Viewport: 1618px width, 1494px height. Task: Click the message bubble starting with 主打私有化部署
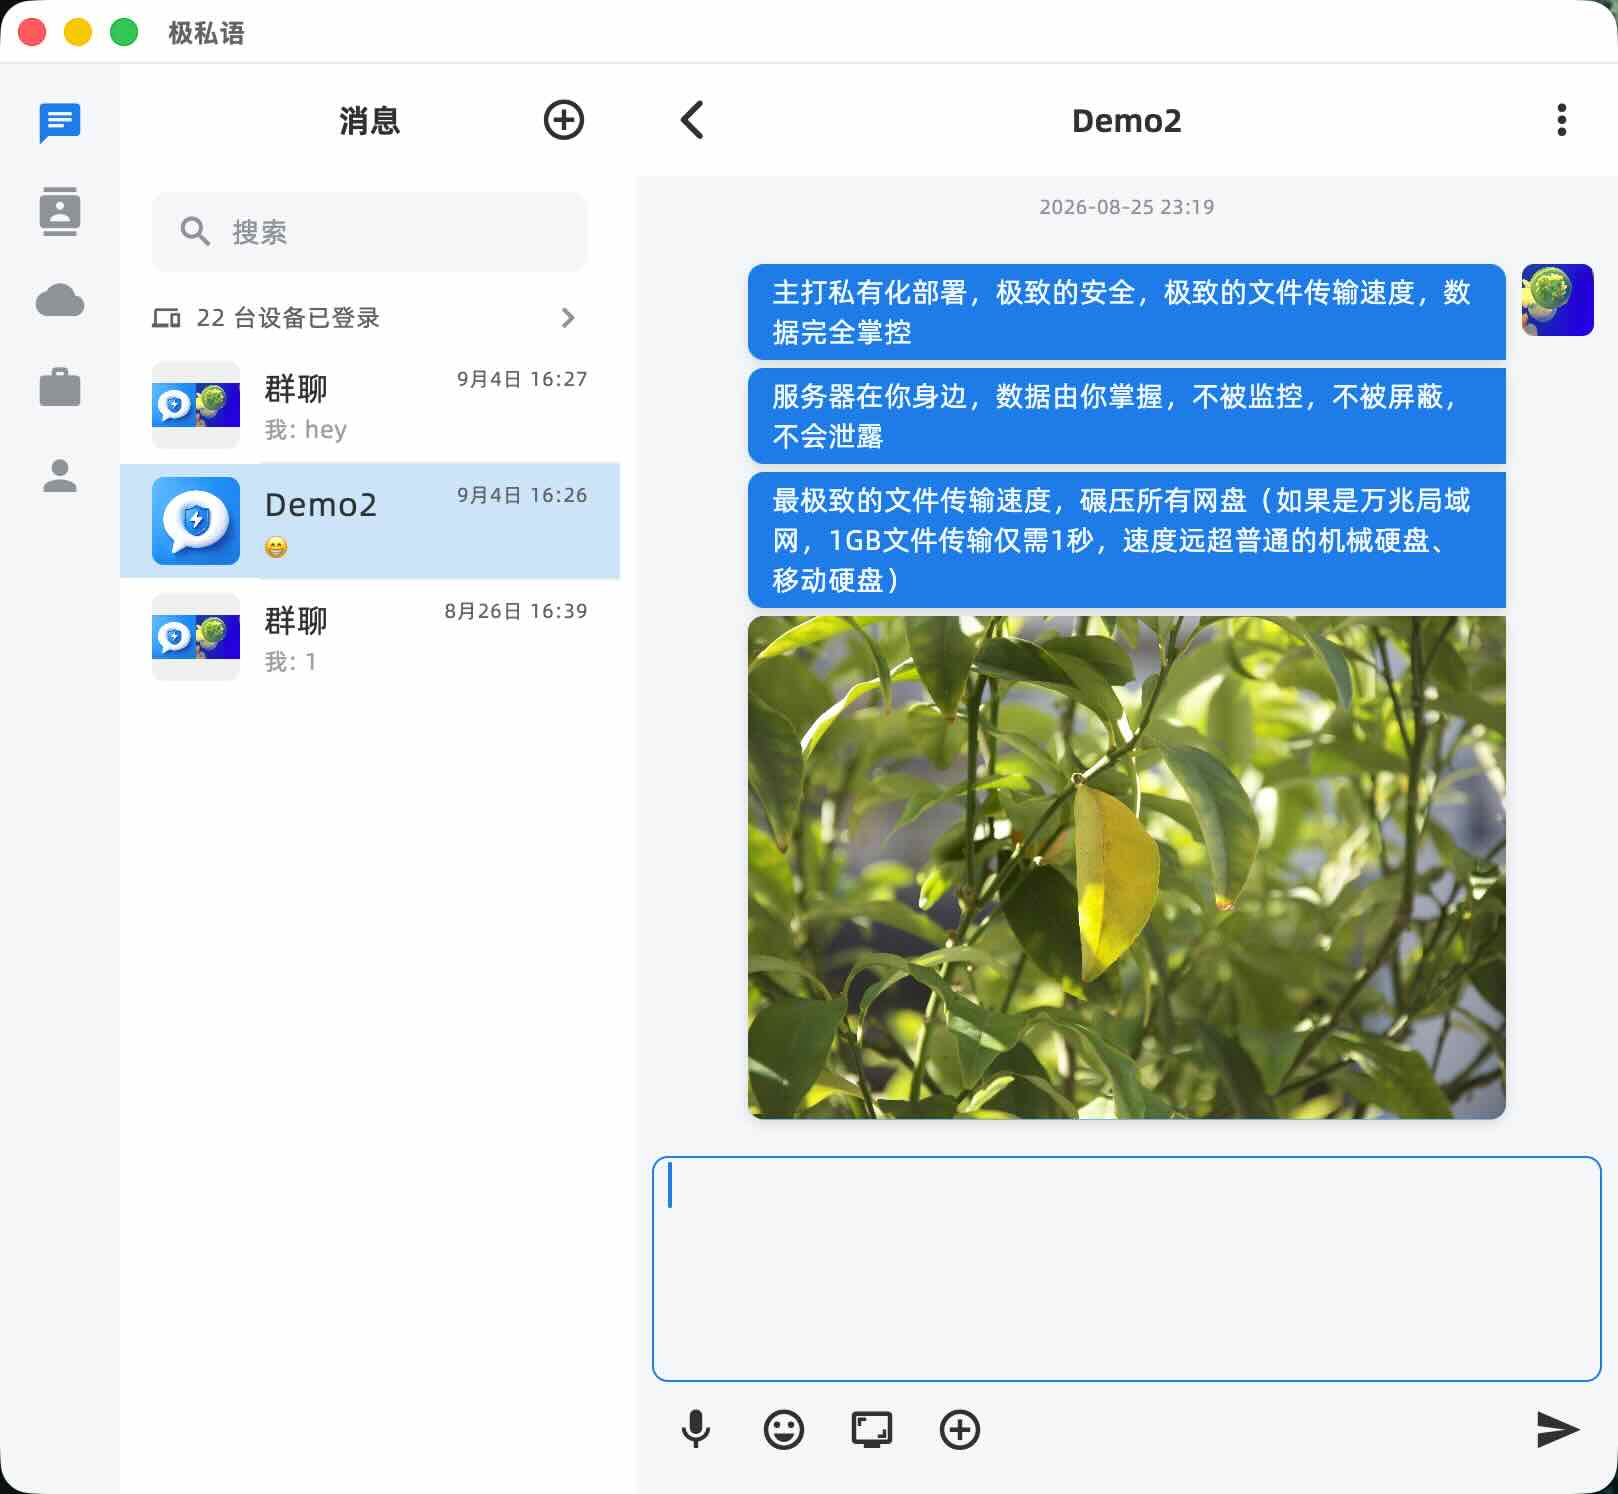pos(1126,312)
